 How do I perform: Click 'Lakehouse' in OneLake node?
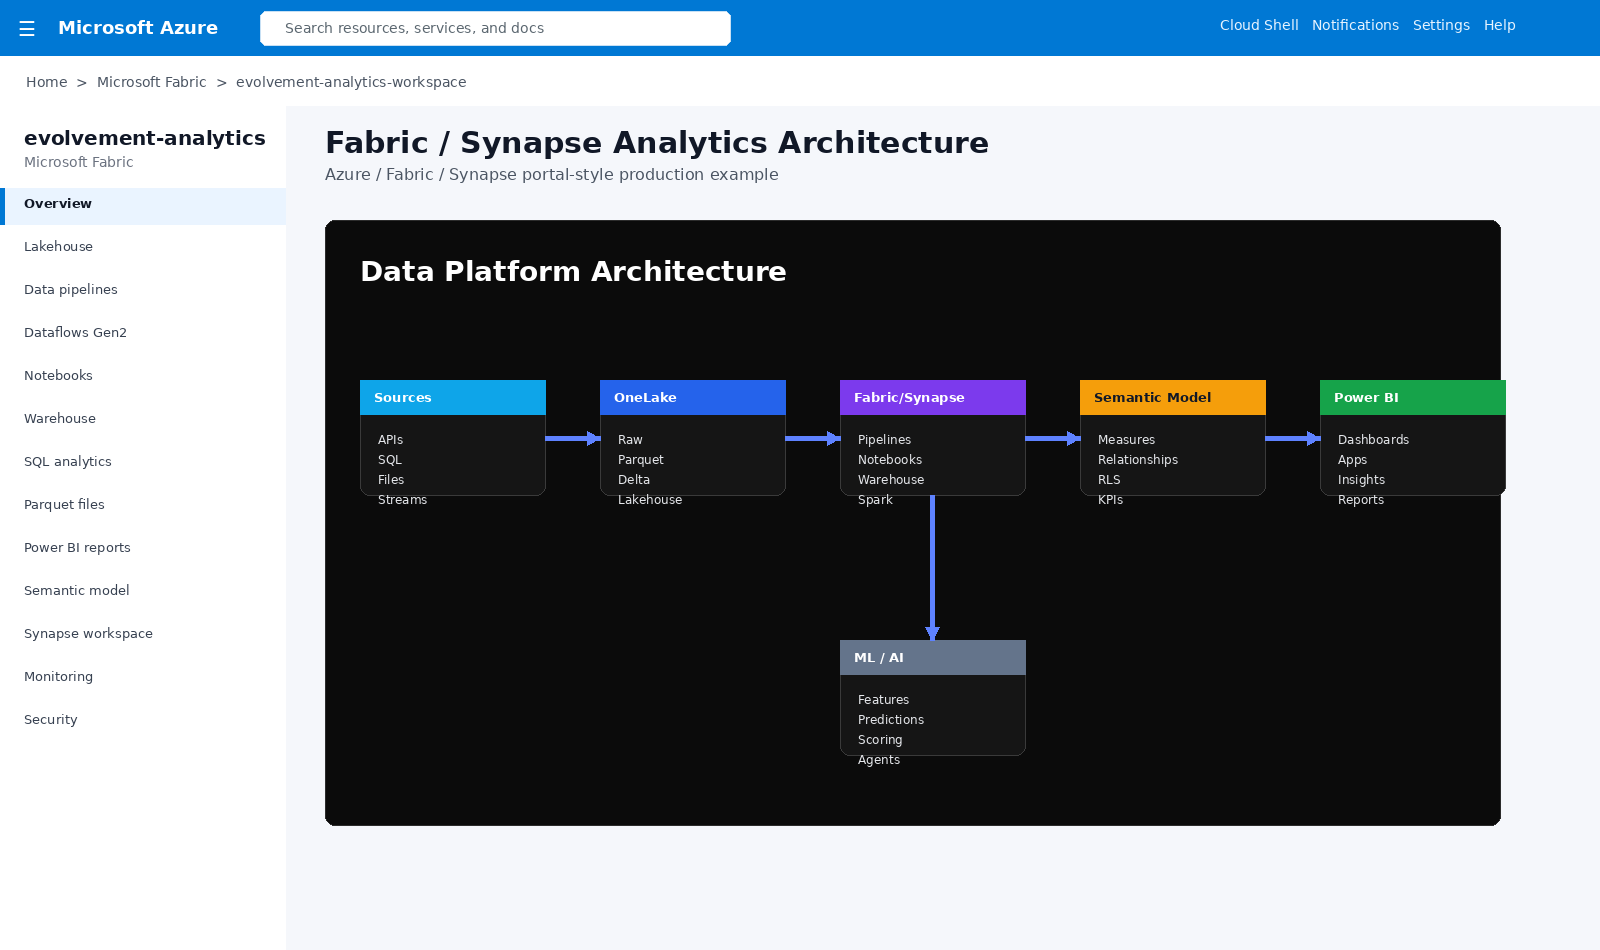click(x=650, y=500)
